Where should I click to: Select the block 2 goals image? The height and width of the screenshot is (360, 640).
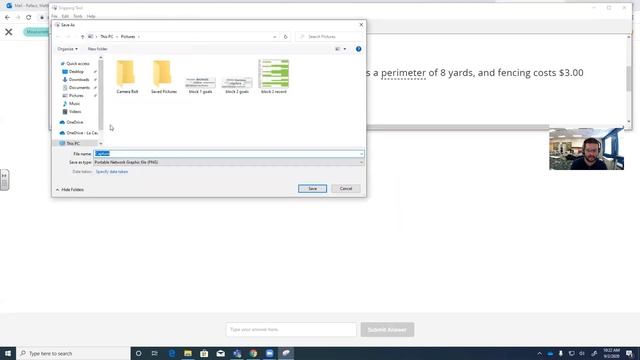click(x=237, y=85)
